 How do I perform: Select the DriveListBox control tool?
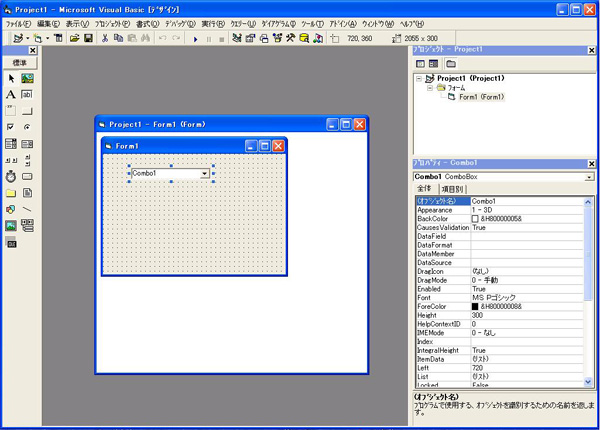tap(27, 177)
